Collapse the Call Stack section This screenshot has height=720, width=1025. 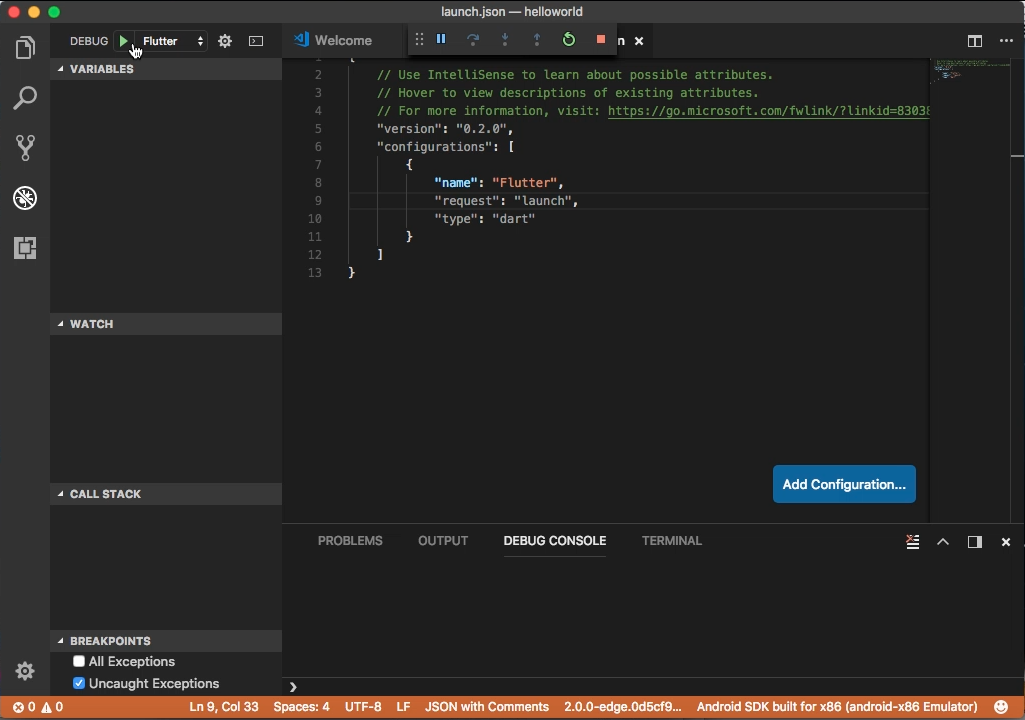coord(166,494)
